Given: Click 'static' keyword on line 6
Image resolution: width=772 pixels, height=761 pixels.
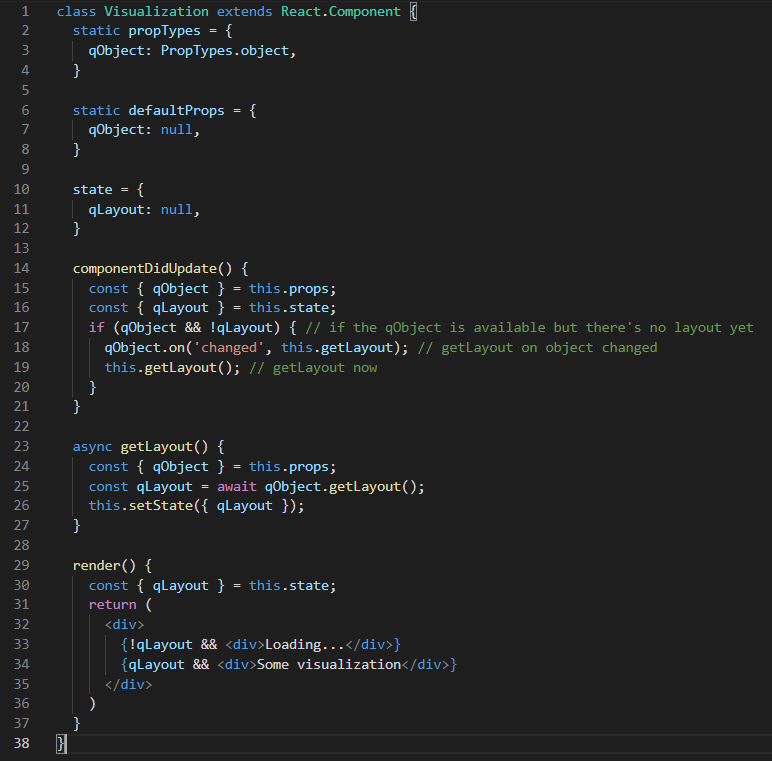Looking at the screenshot, I should click(96, 110).
